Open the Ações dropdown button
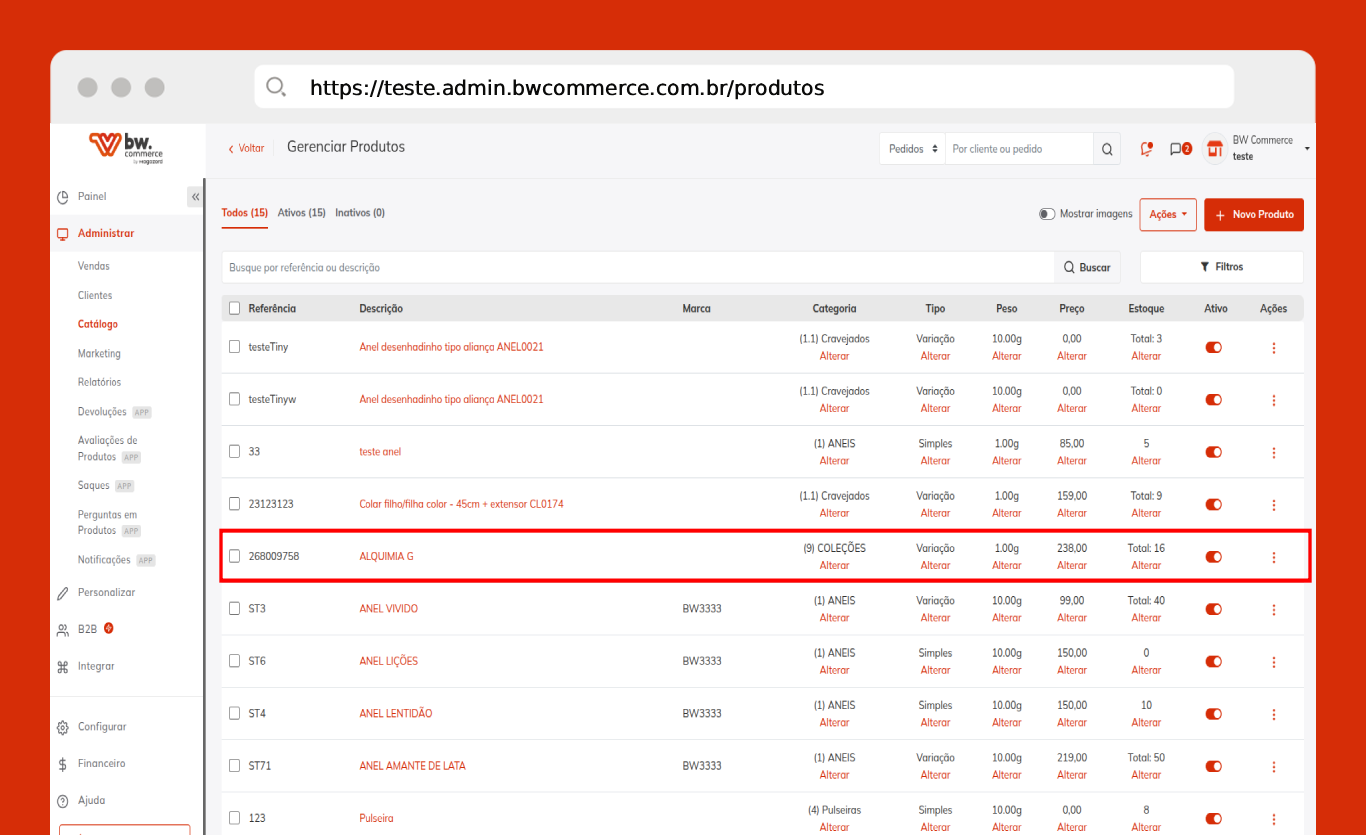This screenshot has width=1366, height=835. tap(1168, 214)
